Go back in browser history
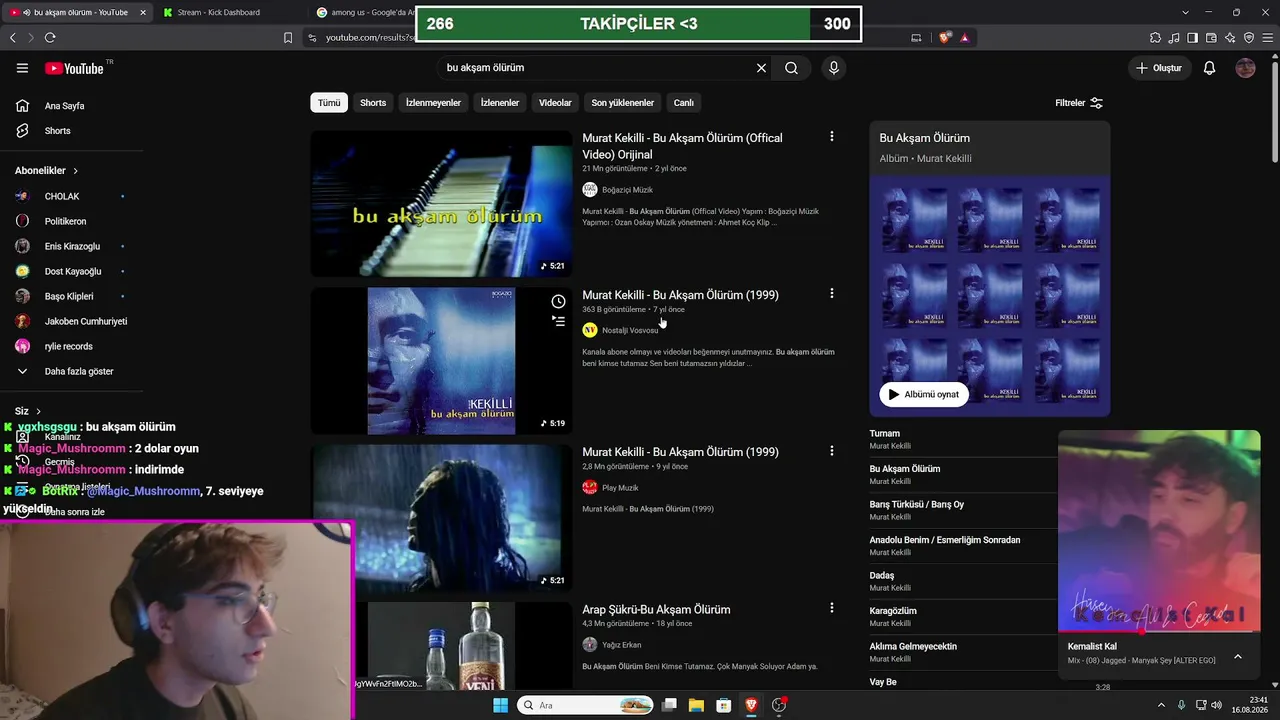This screenshot has height=720, width=1280. (12, 38)
